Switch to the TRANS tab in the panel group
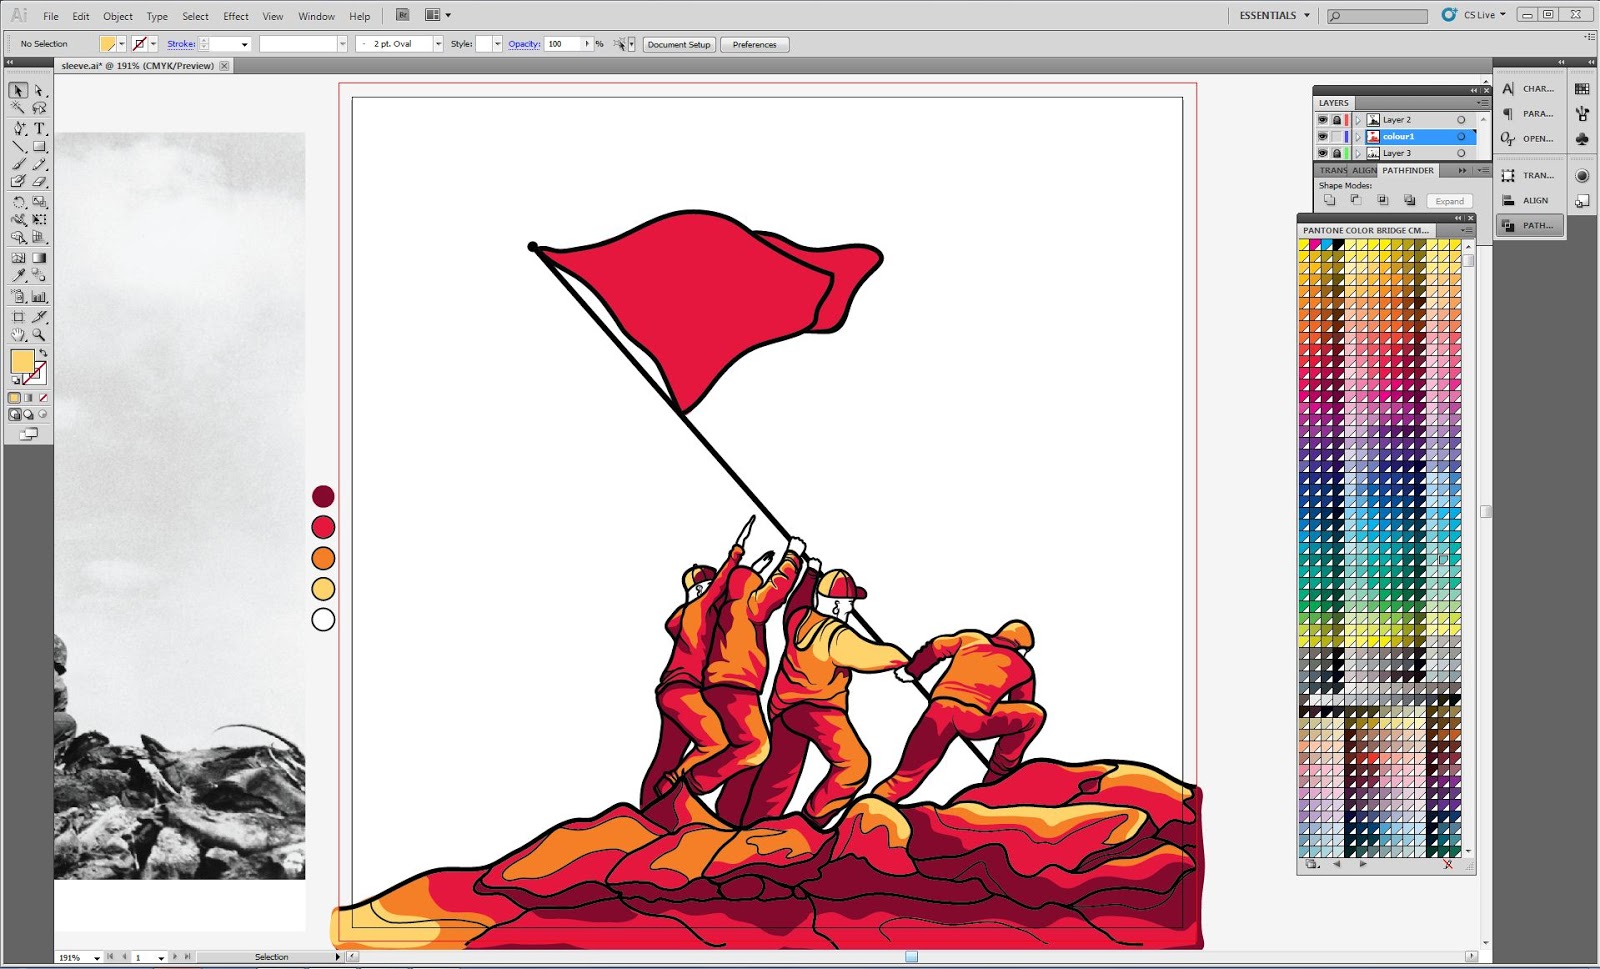The height and width of the screenshot is (969, 1600). click(1333, 170)
